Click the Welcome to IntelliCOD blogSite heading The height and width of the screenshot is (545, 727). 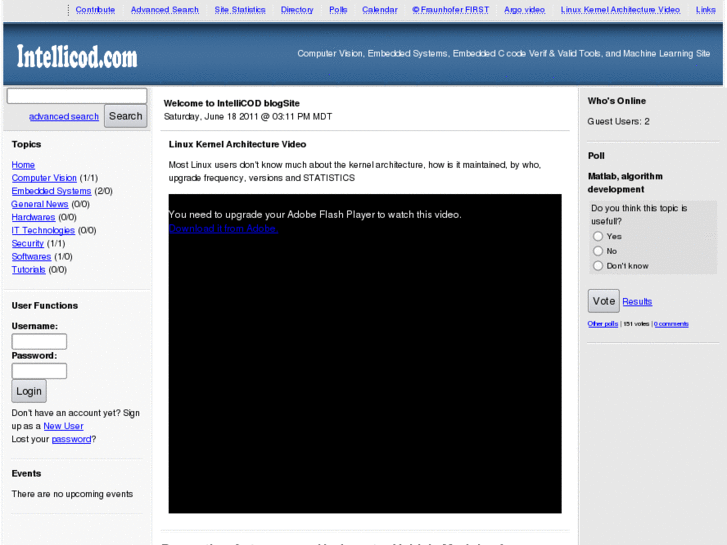click(232, 103)
